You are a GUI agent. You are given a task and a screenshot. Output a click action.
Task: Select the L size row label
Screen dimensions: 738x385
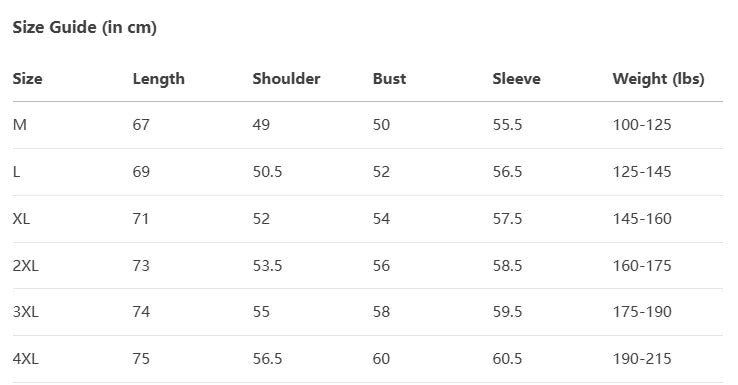pos(16,172)
